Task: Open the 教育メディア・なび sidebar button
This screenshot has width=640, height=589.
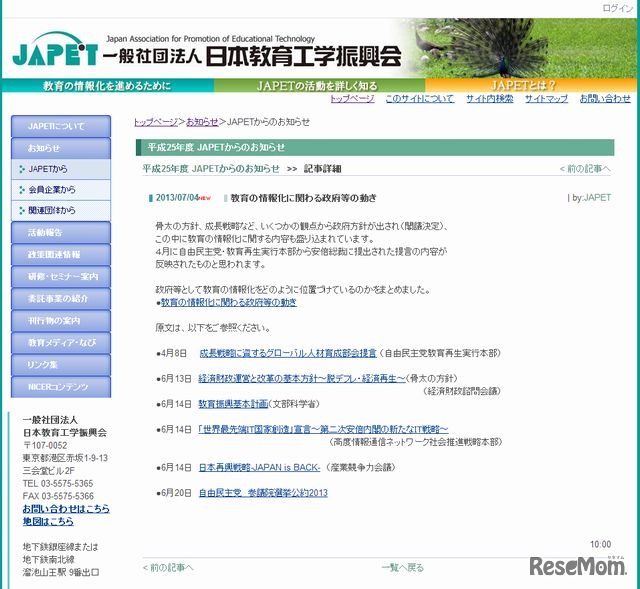Action: (61, 343)
